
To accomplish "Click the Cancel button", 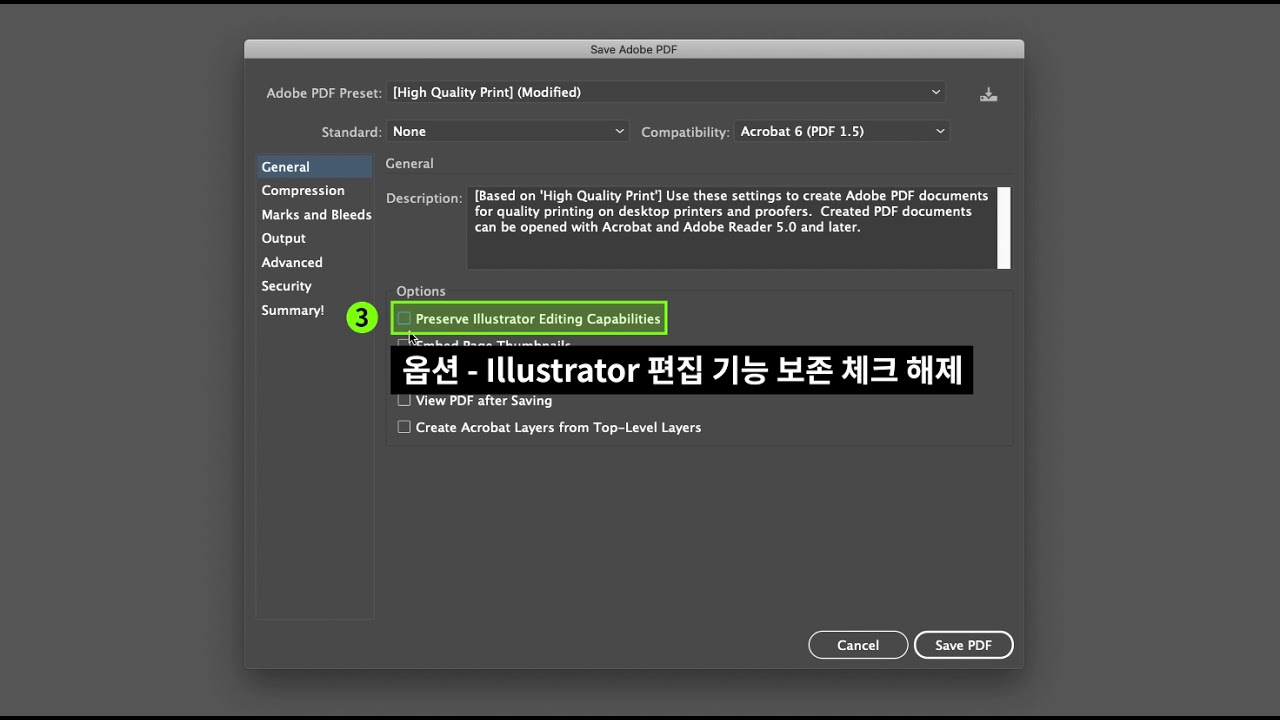I will 858,645.
